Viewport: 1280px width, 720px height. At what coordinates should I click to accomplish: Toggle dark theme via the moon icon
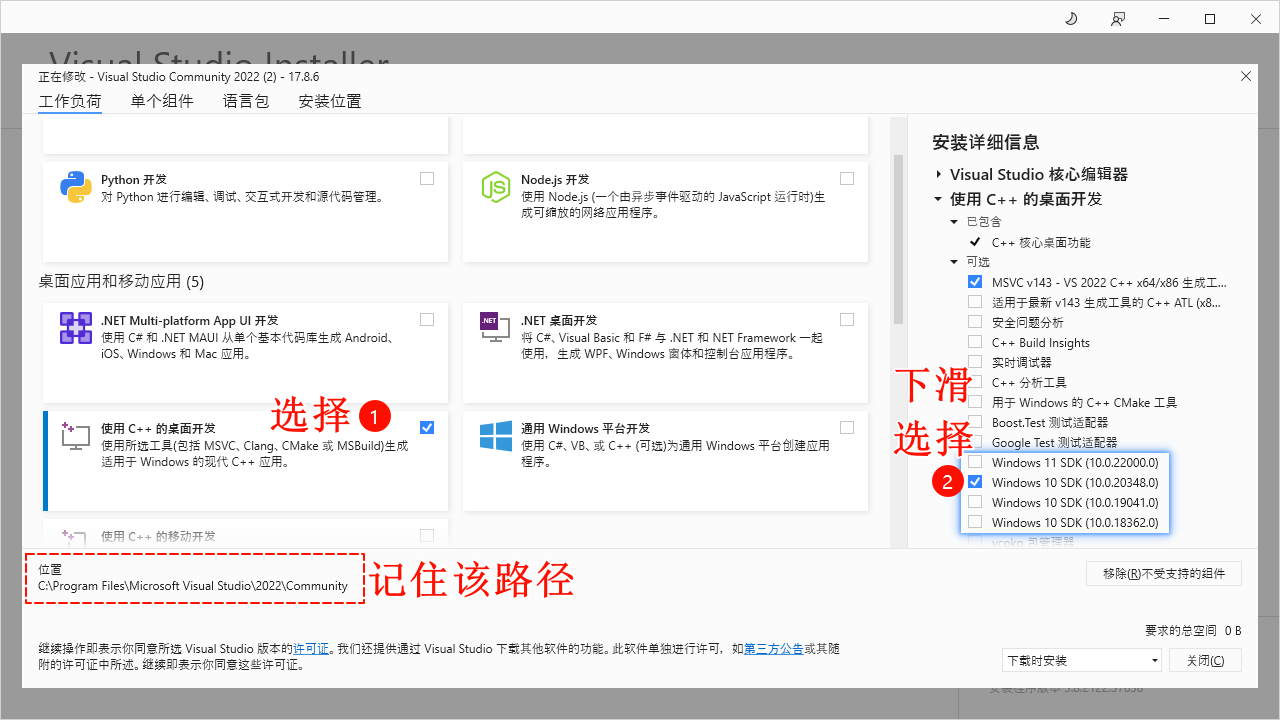(1070, 18)
